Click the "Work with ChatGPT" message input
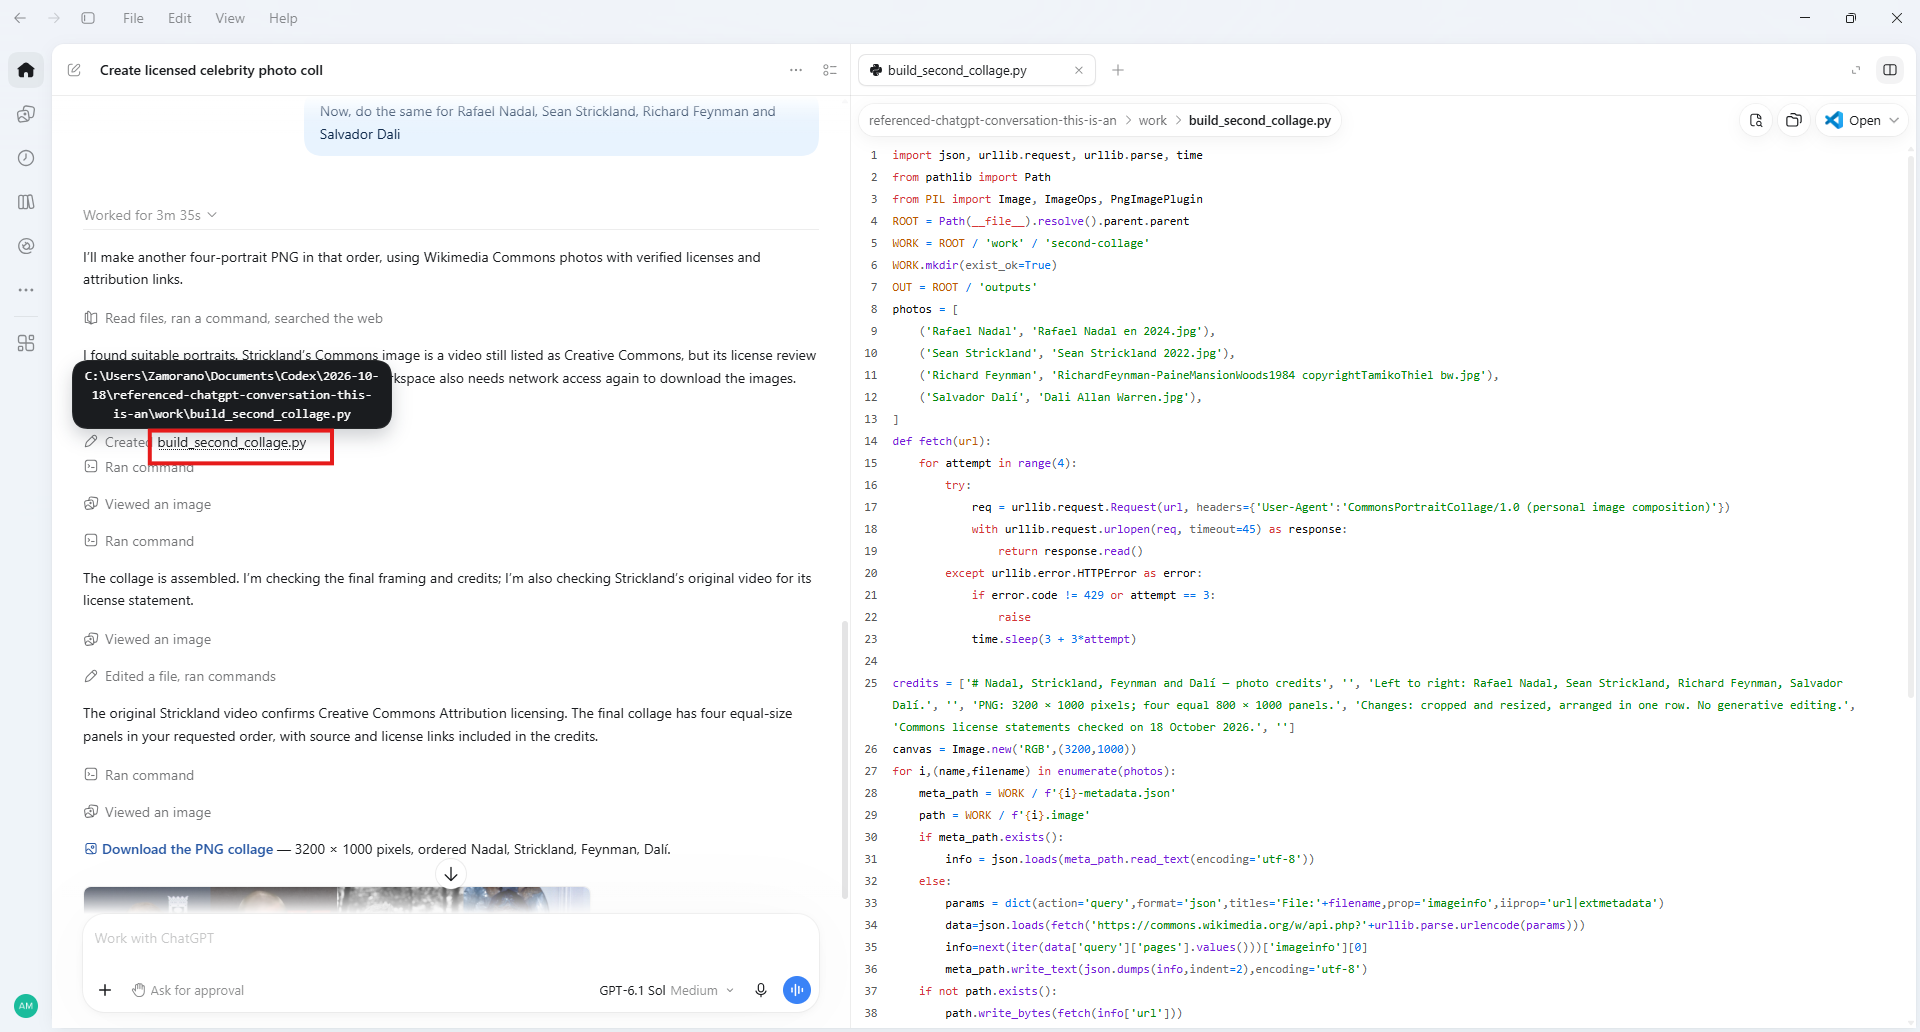 451,938
